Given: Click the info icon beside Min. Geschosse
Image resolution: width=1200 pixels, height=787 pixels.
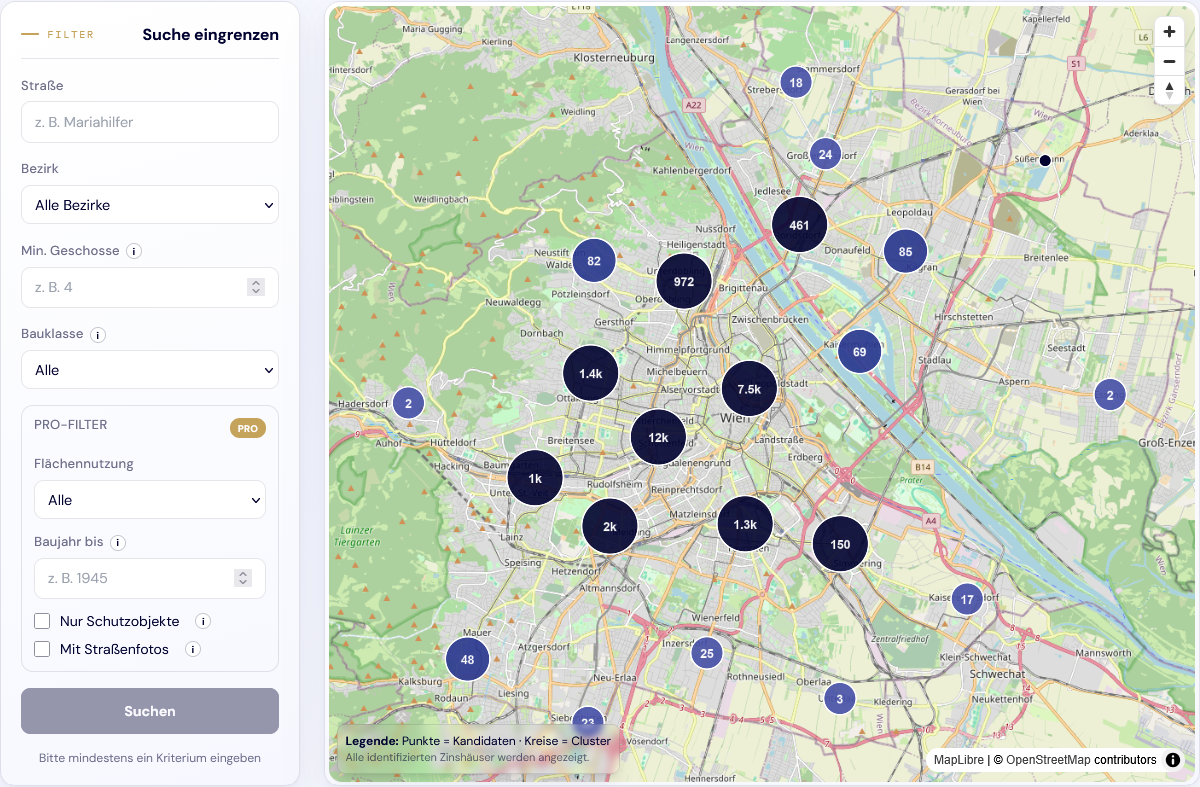Looking at the screenshot, I should coord(133,251).
